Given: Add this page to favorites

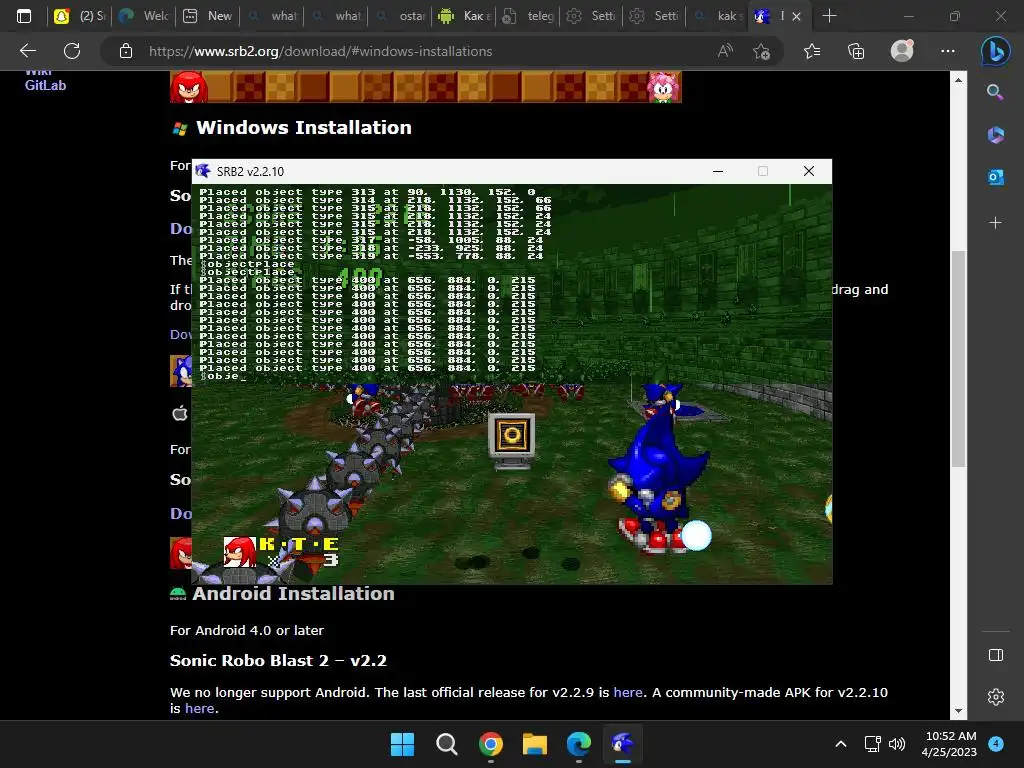Looking at the screenshot, I should click(x=761, y=51).
